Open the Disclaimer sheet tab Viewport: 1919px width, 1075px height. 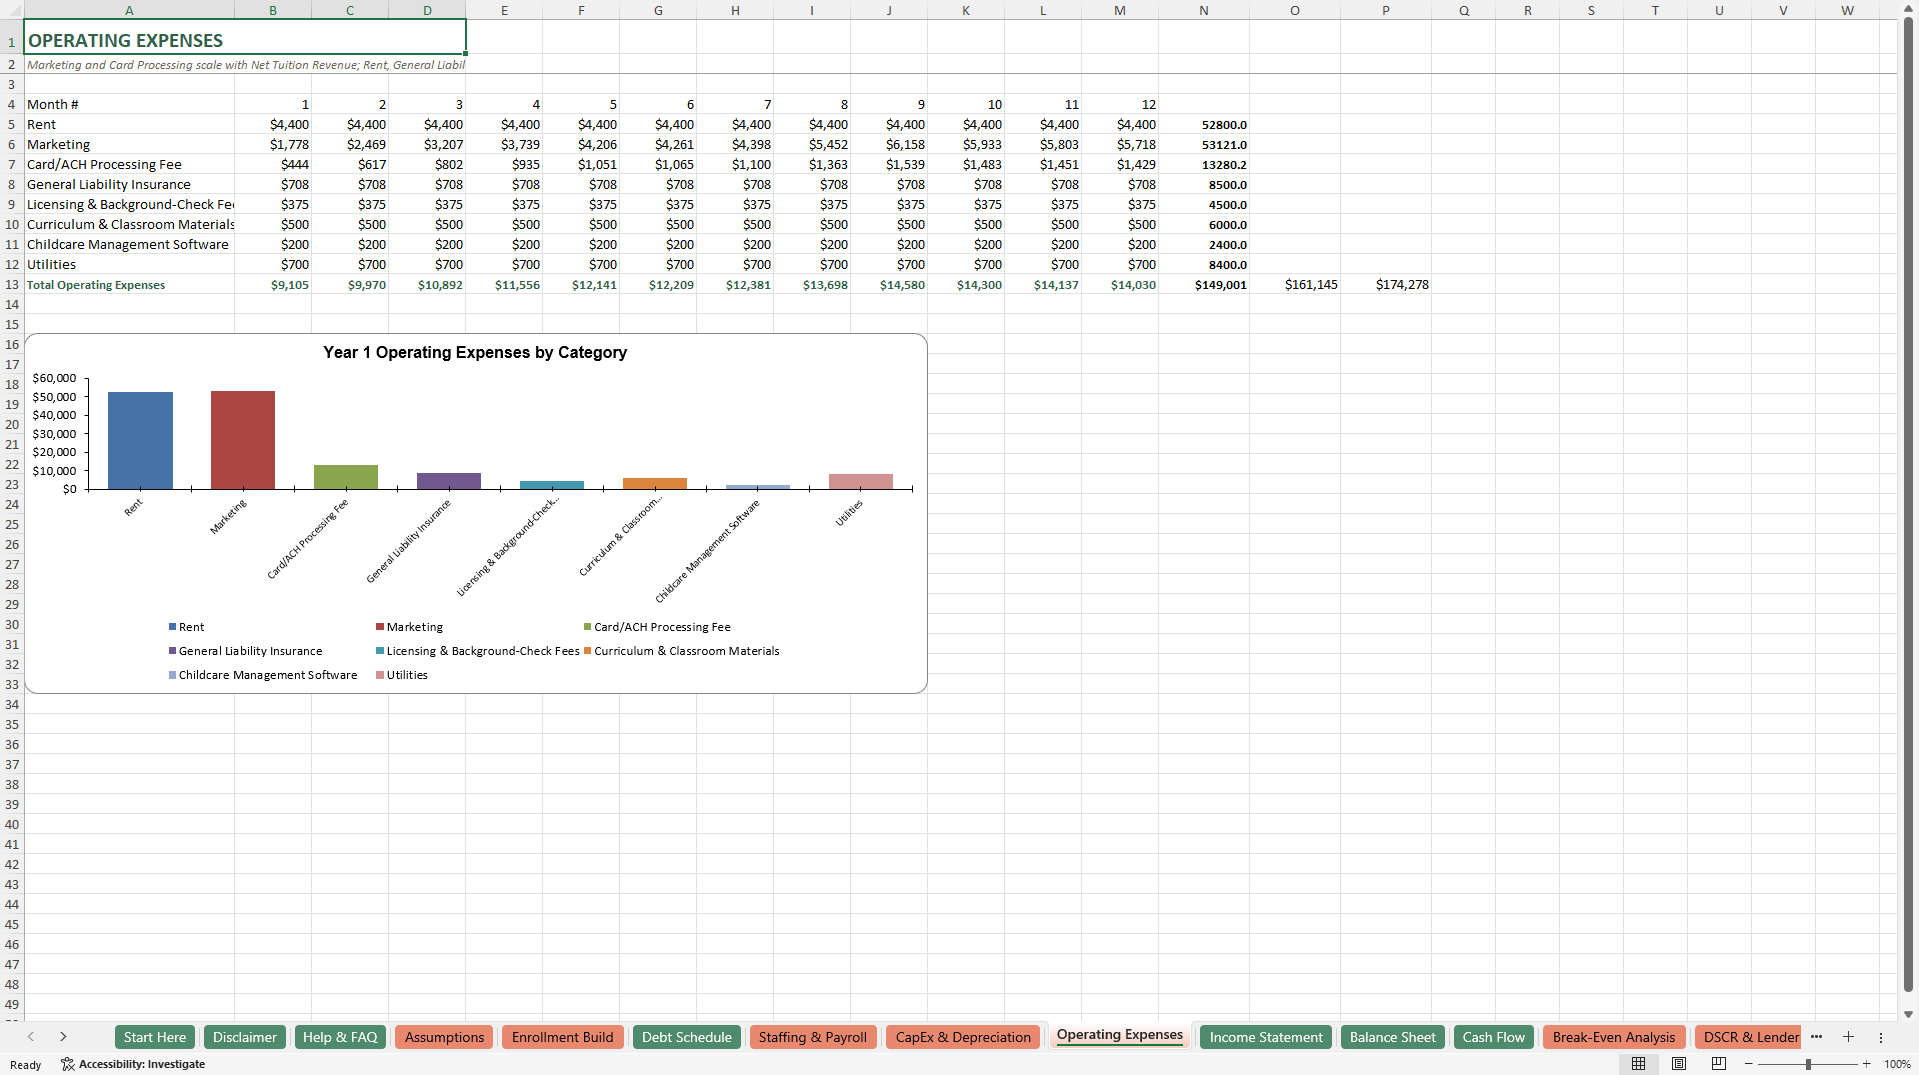tap(245, 1037)
